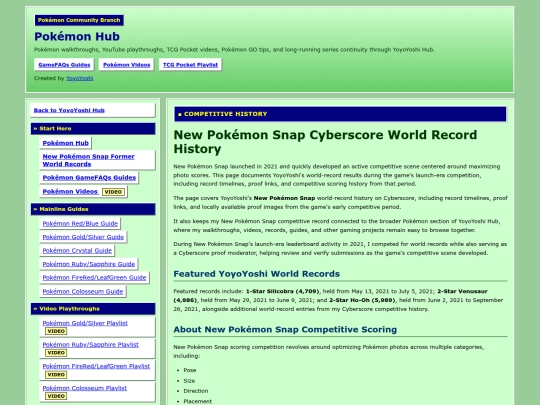This screenshot has width=540, height=405.
Task: Click the Pokémon Community Branch badge
Action: [x=79, y=20]
